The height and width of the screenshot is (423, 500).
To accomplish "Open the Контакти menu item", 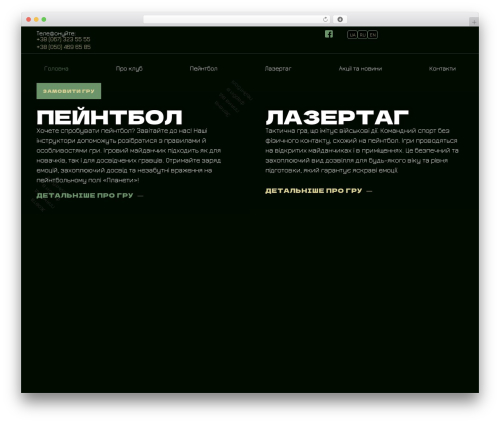I will click(442, 69).
